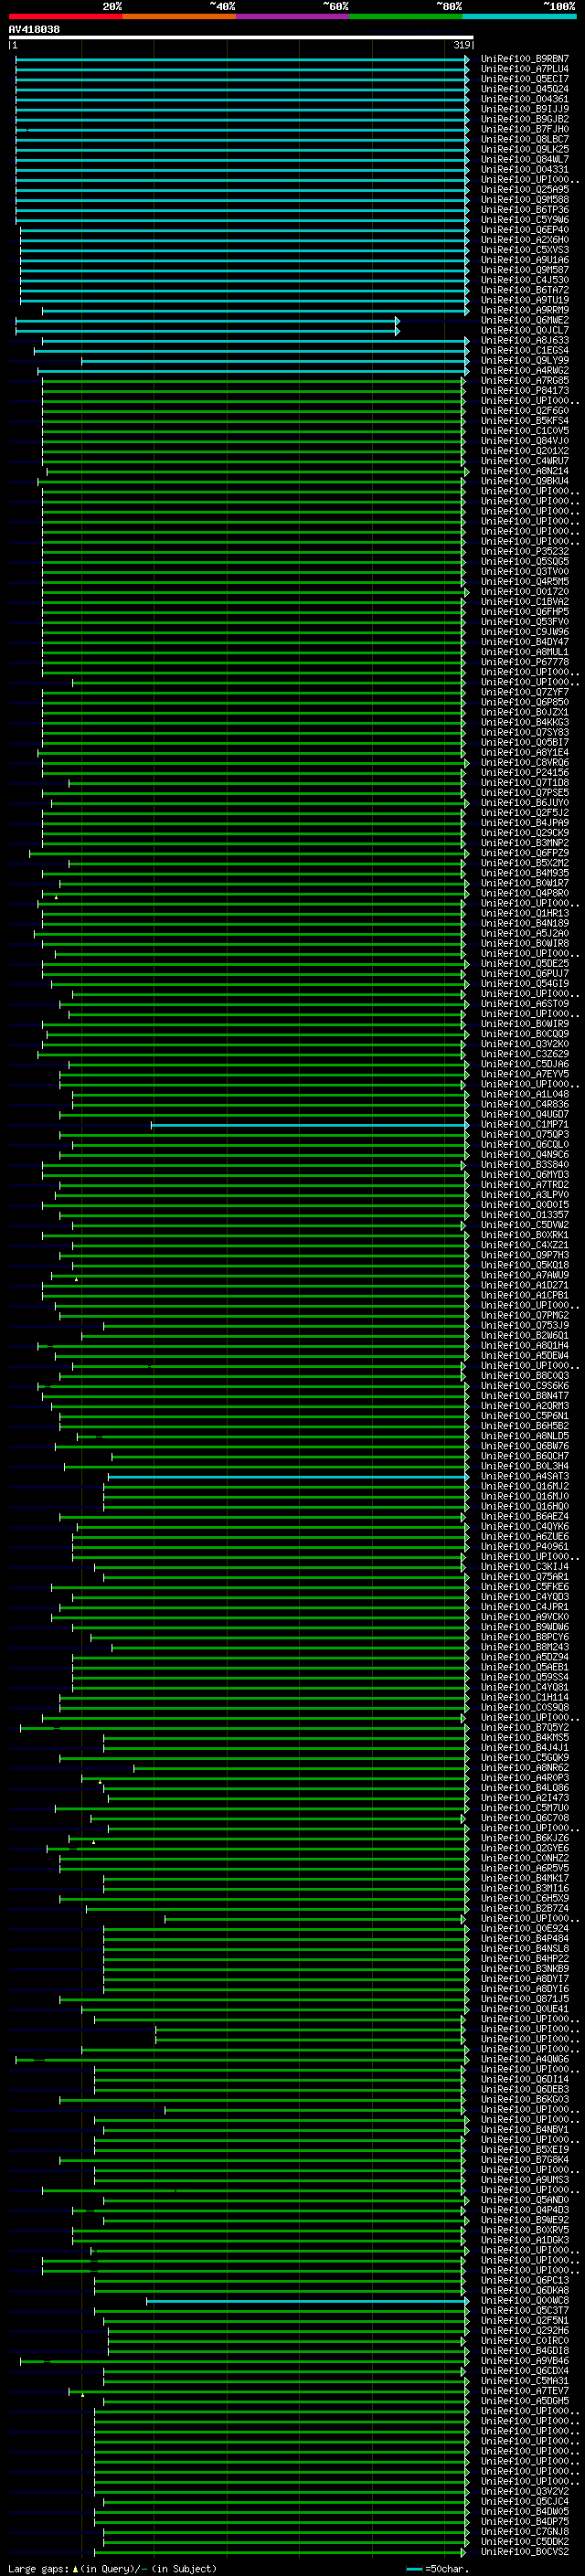Click hit label UniRef100_P84173
The image size is (585, 2576).
[x=524, y=391]
